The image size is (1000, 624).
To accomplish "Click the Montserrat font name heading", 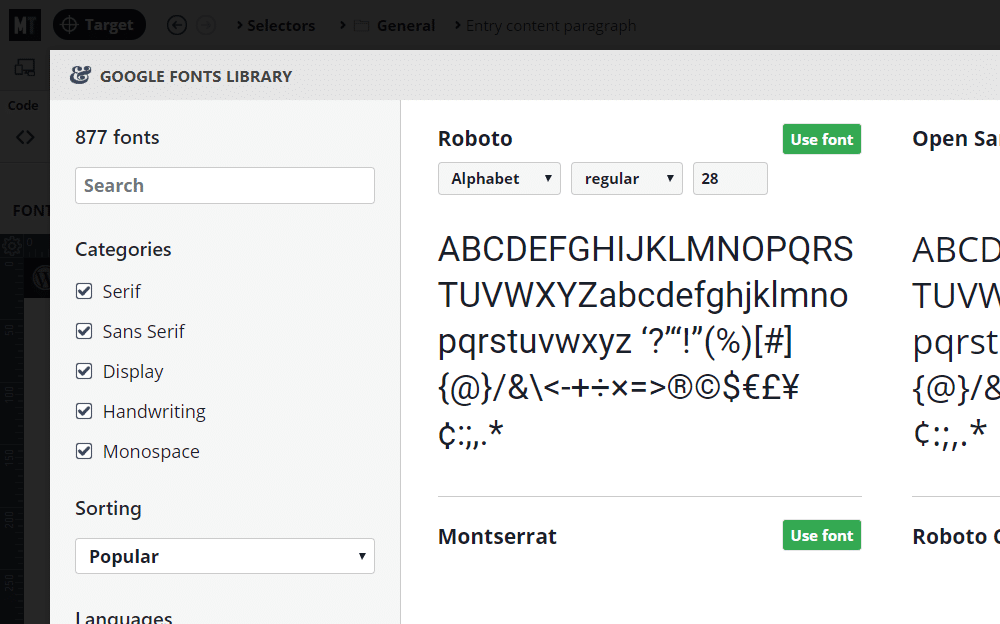I will click(x=497, y=537).
